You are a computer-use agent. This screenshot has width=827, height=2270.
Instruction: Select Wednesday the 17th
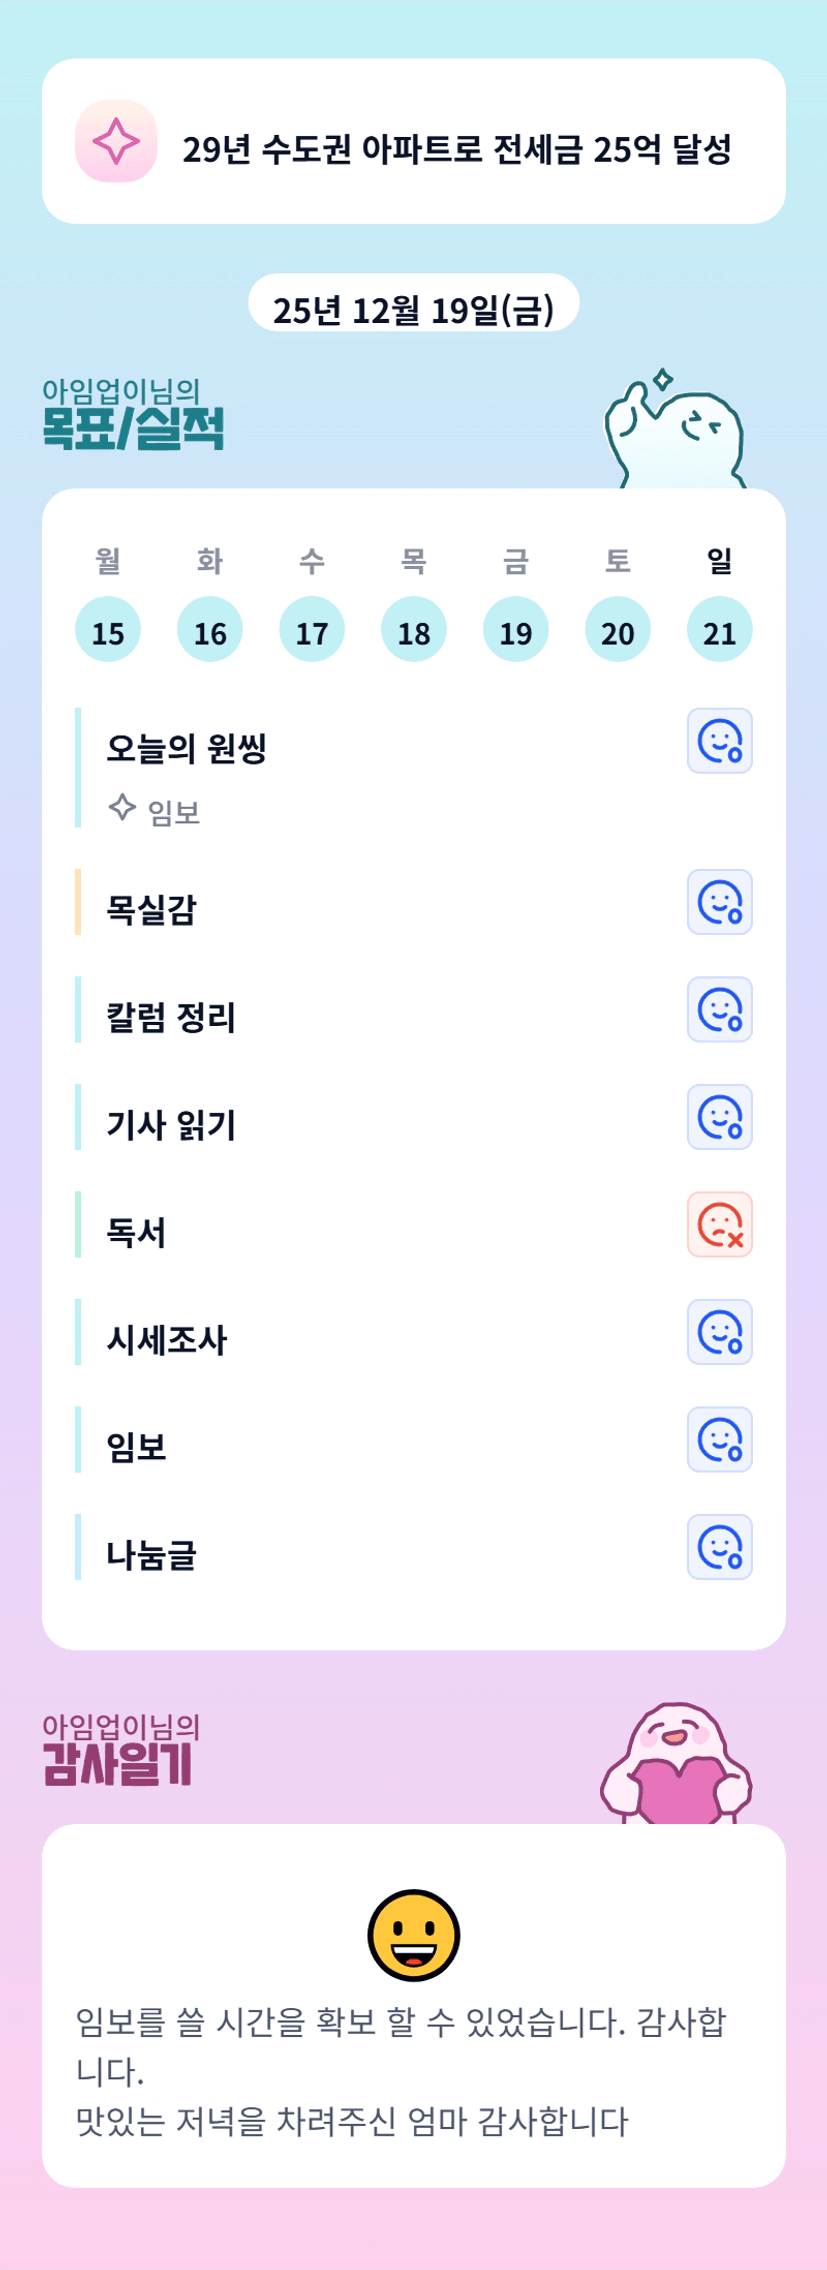(x=312, y=630)
